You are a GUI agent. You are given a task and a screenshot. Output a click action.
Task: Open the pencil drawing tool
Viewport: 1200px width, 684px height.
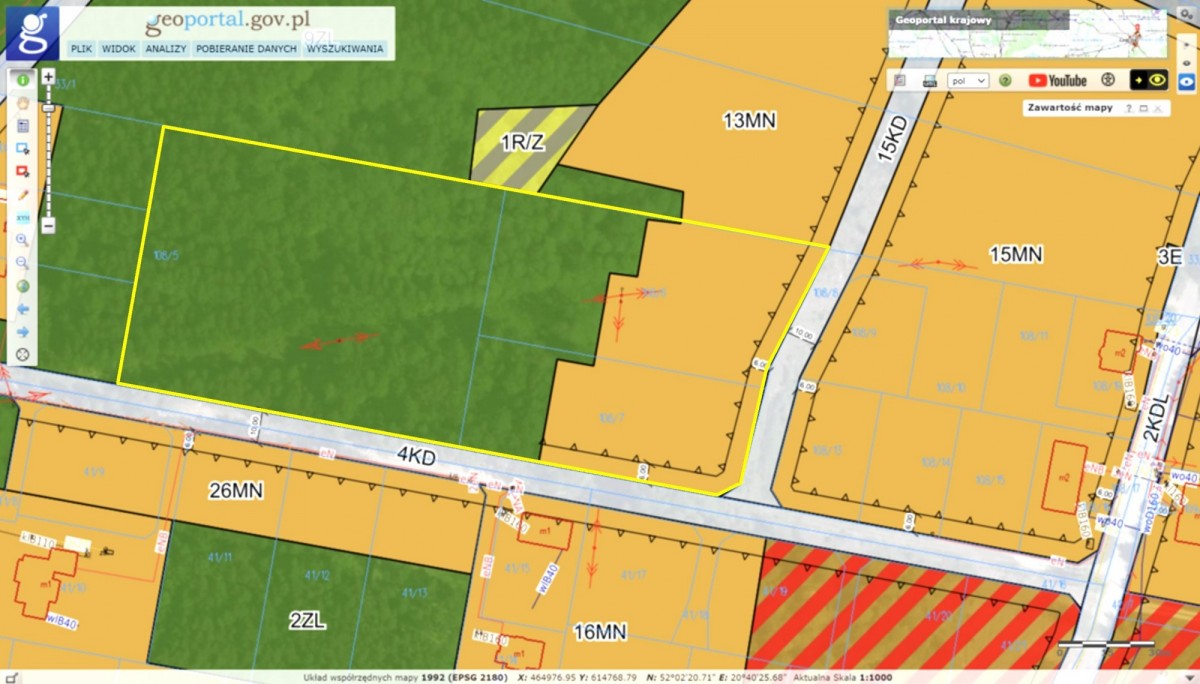pyautogui.click(x=22, y=194)
